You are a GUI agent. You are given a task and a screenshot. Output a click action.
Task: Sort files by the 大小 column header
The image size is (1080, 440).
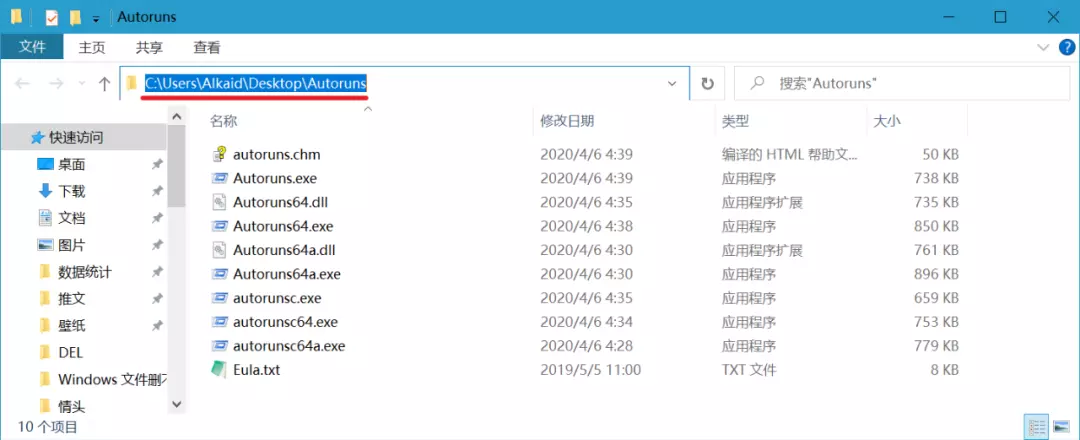click(x=887, y=121)
